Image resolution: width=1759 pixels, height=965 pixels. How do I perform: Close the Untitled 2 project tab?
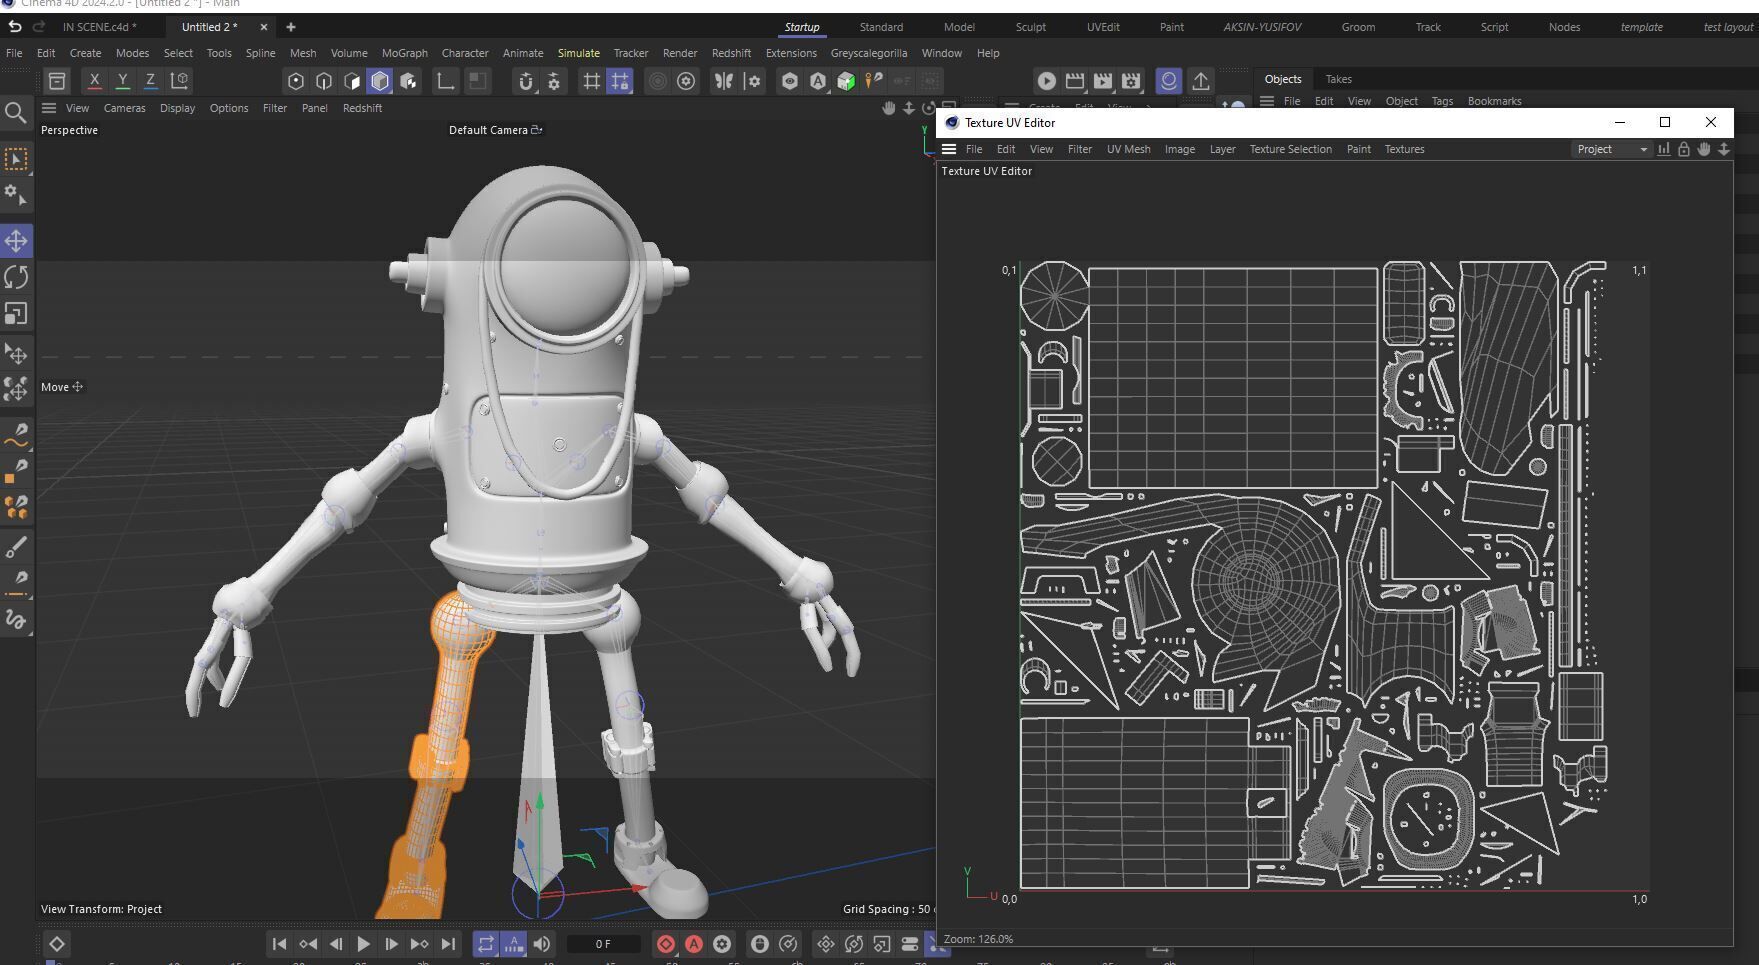click(264, 27)
